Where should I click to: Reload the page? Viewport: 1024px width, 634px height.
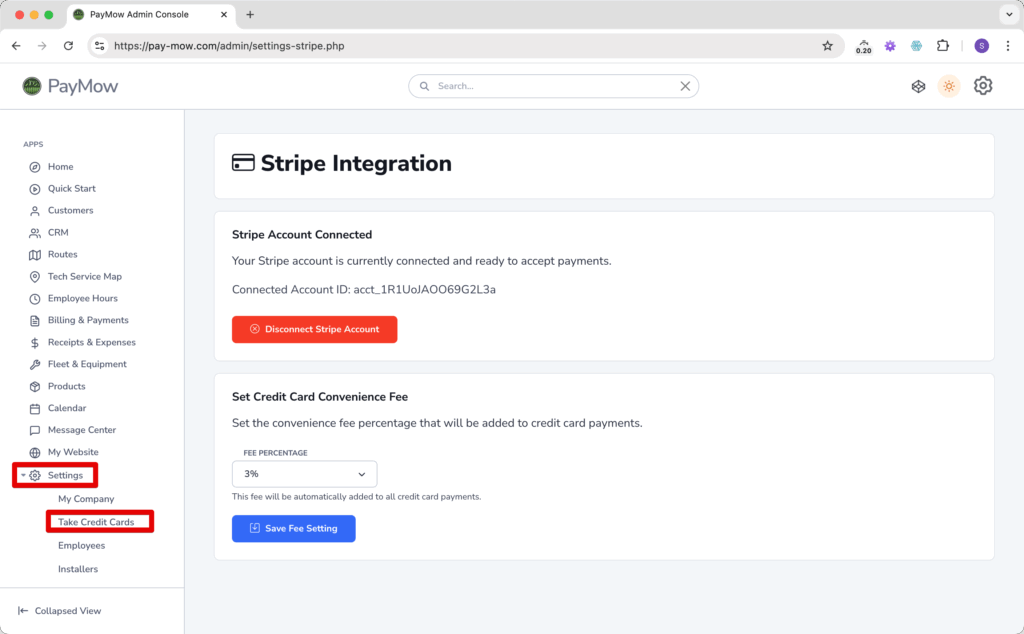pyautogui.click(x=68, y=46)
